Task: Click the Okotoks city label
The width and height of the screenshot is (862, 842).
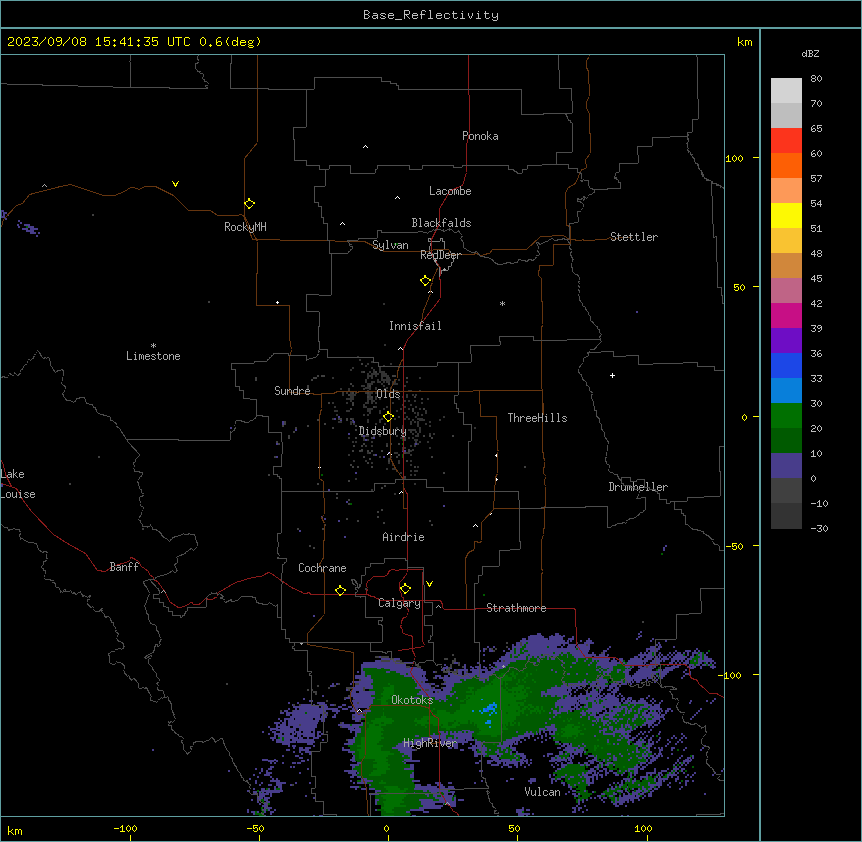Action: click(412, 700)
